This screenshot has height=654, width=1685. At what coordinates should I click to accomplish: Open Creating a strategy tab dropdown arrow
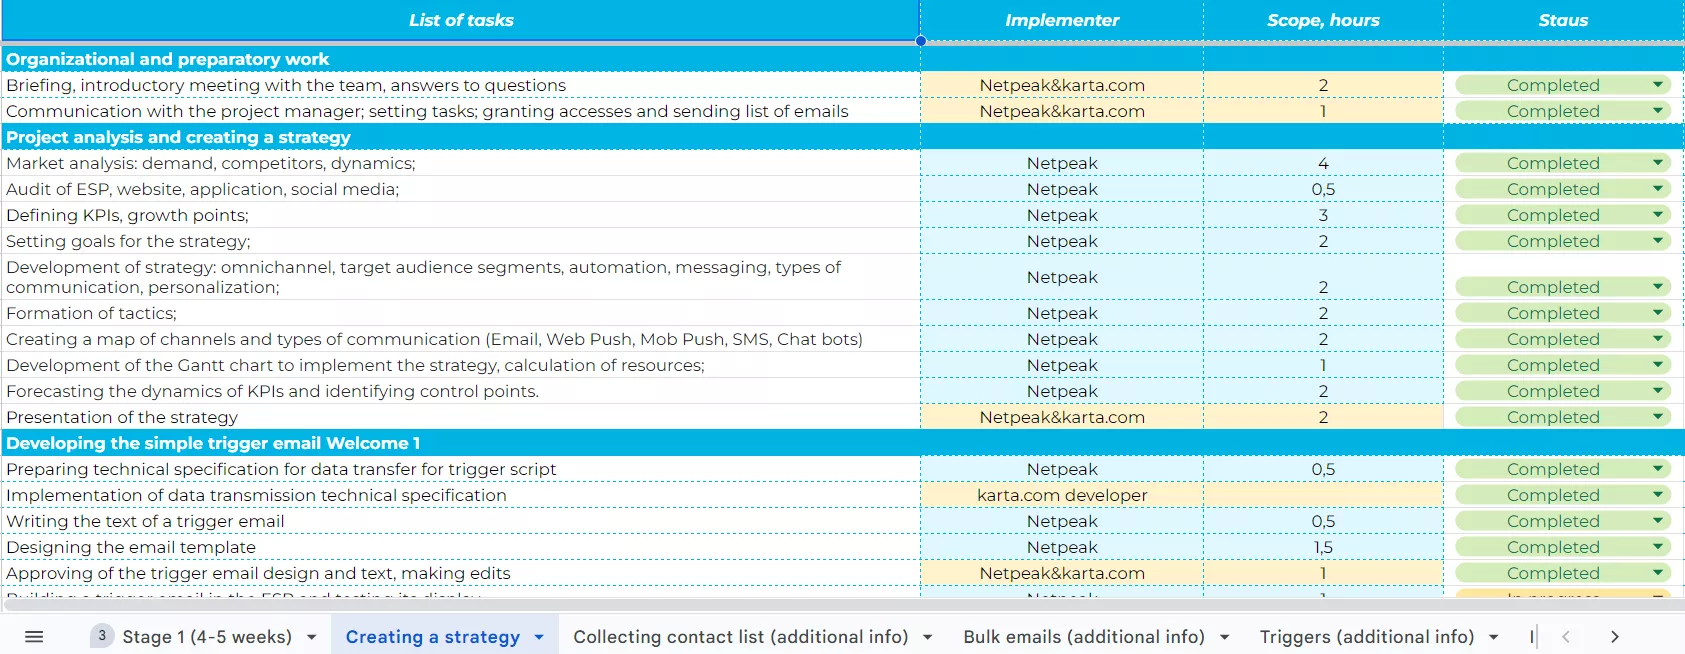tap(539, 637)
